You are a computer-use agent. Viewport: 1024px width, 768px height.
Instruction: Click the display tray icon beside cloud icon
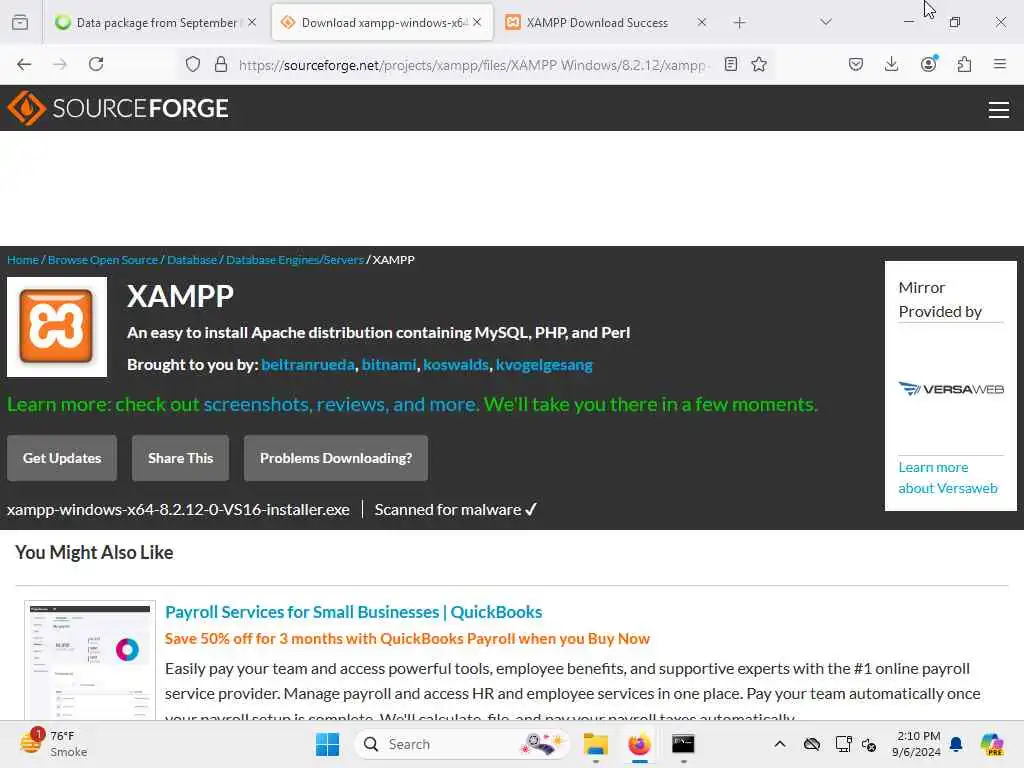pyautogui.click(x=843, y=744)
